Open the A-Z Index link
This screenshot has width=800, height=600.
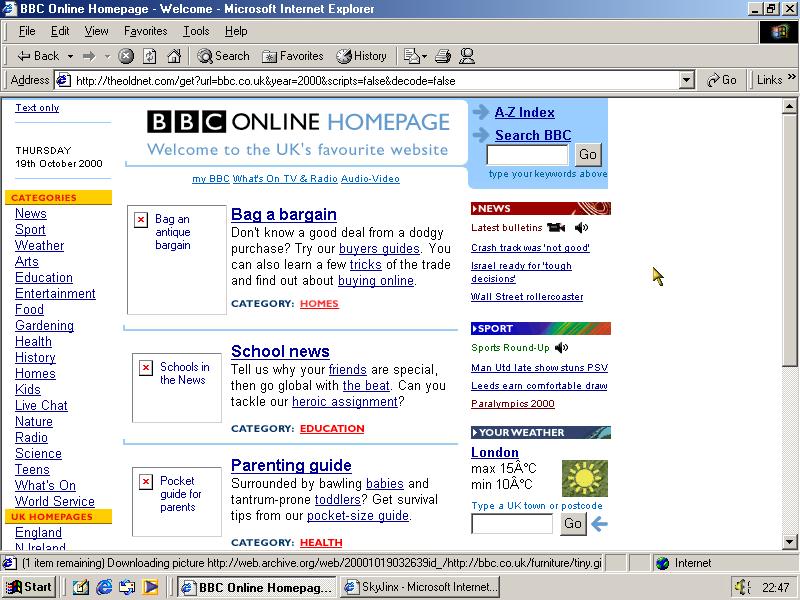coord(524,112)
